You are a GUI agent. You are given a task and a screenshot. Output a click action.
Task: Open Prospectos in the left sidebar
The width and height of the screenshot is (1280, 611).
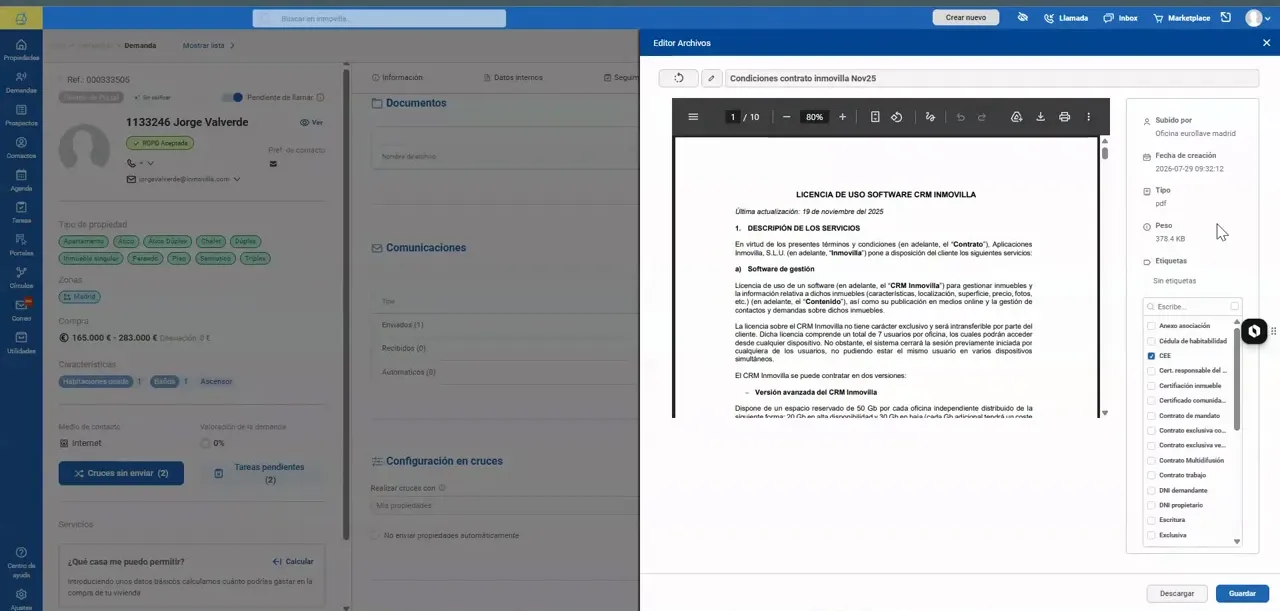[21, 116]
